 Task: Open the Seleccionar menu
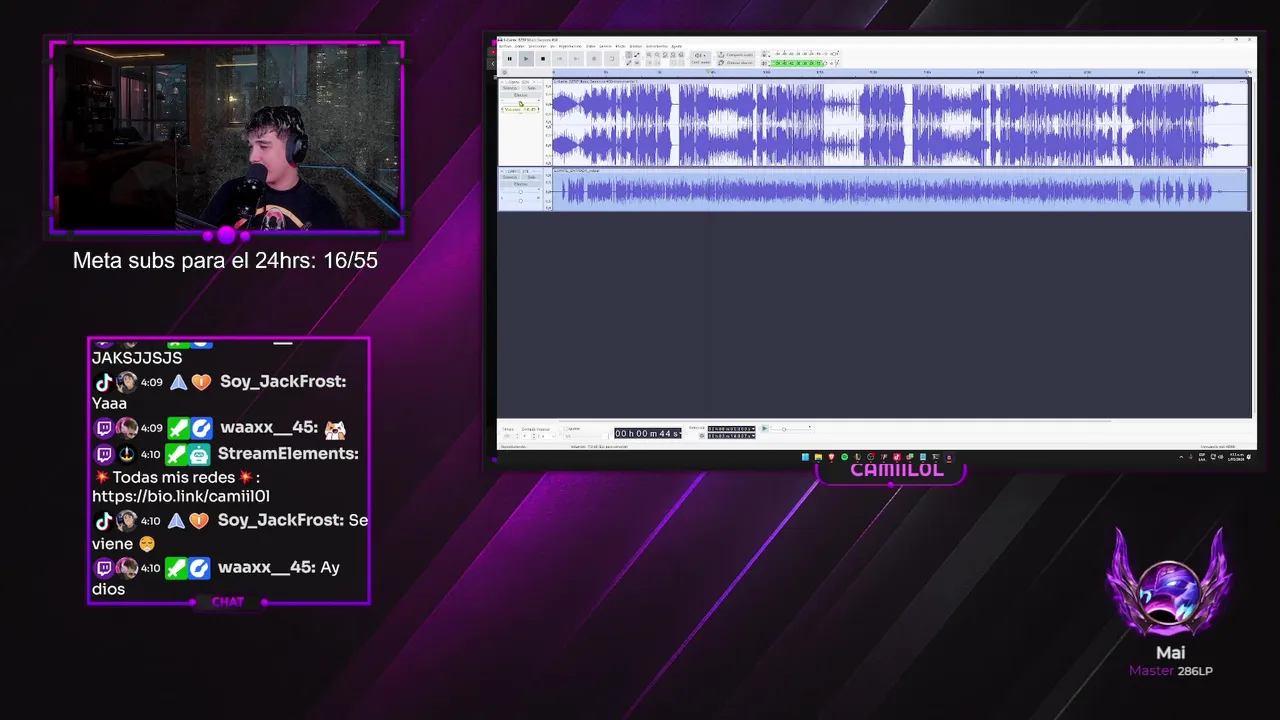point(537,46)
